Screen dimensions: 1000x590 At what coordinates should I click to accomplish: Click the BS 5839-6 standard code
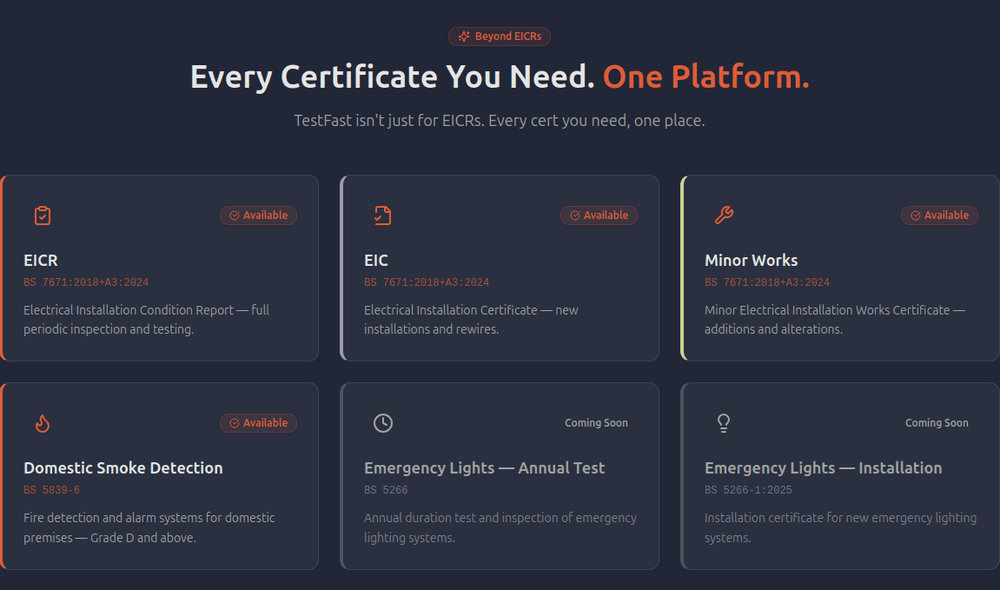pos(52,490)
